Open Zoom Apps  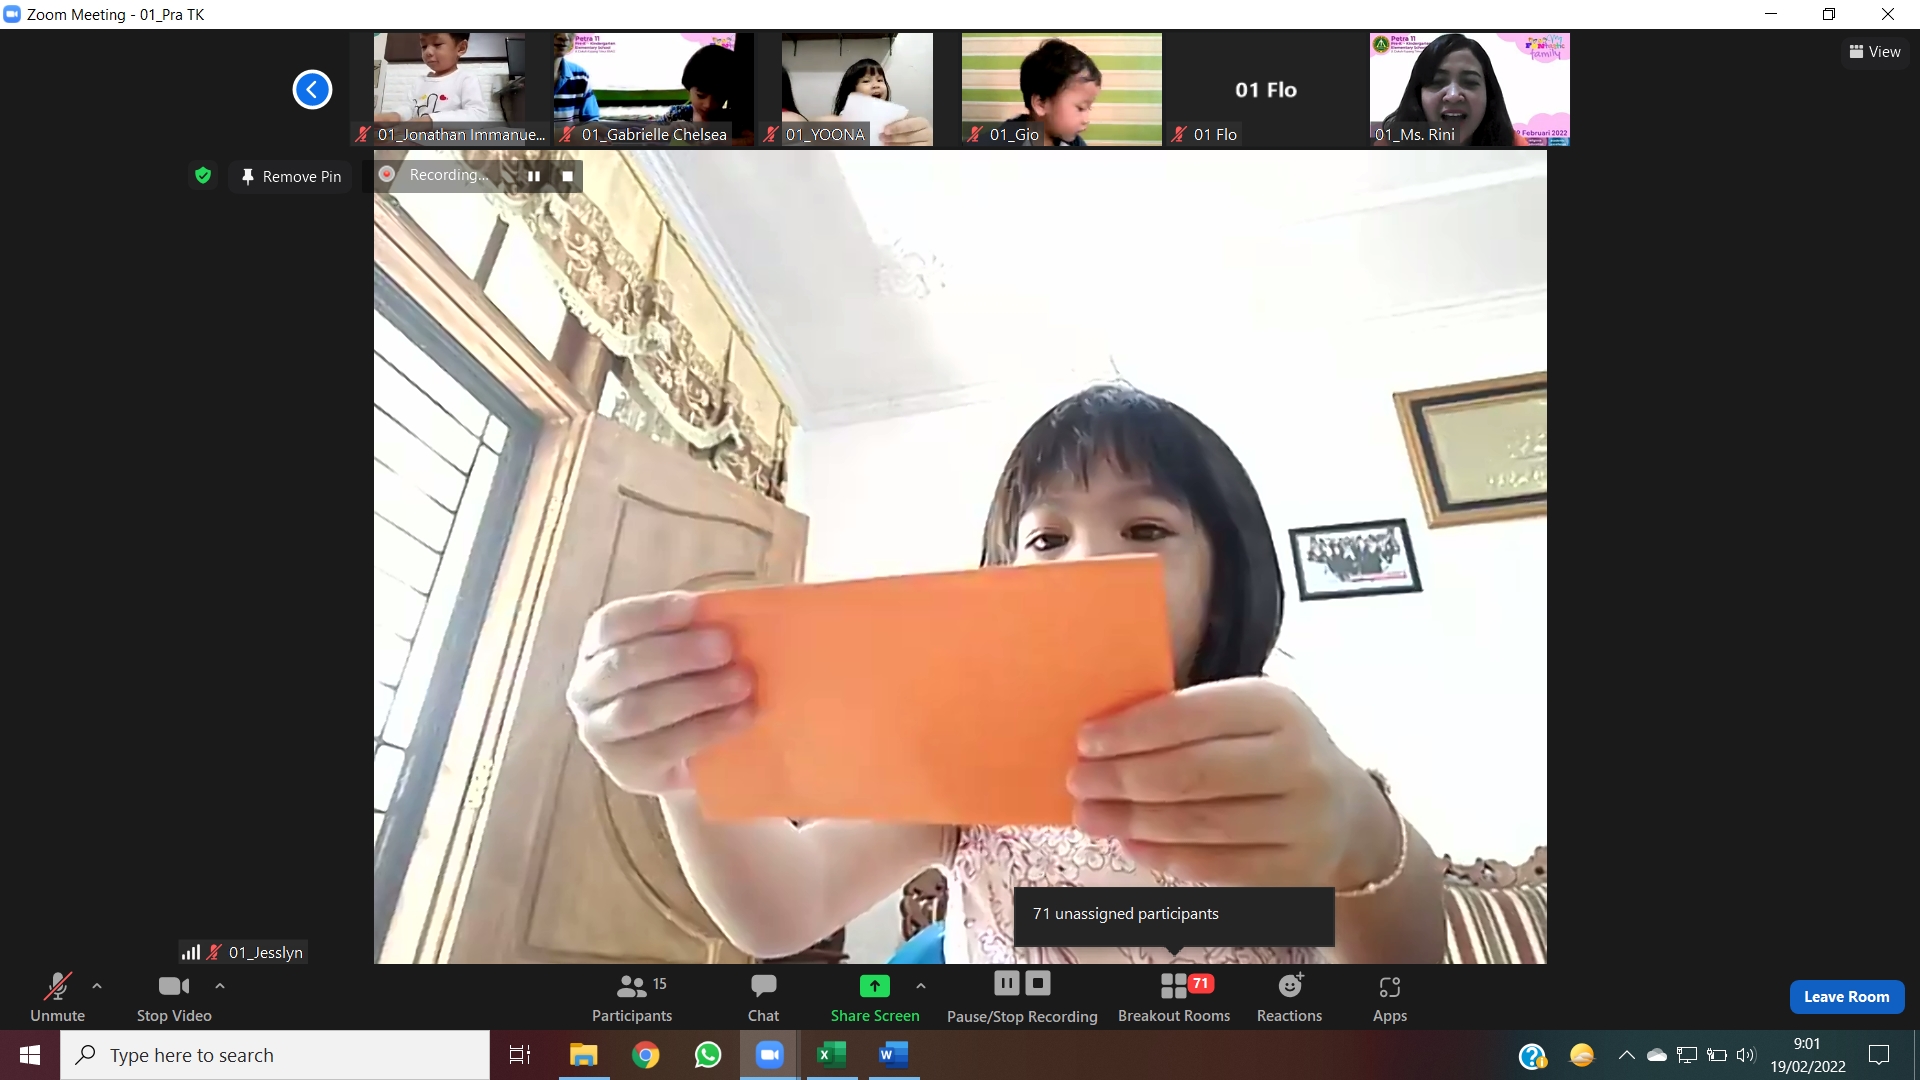1389,997
